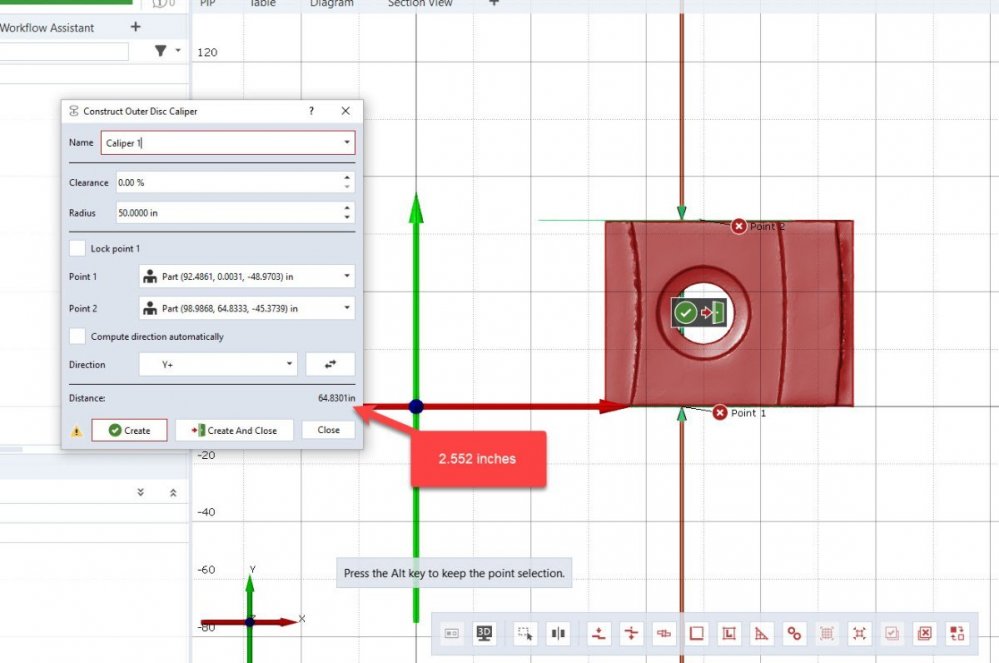This screenshot has width=999, height=663.
Task: Check Compute direction automatically
Action: [x=77, y=337]
